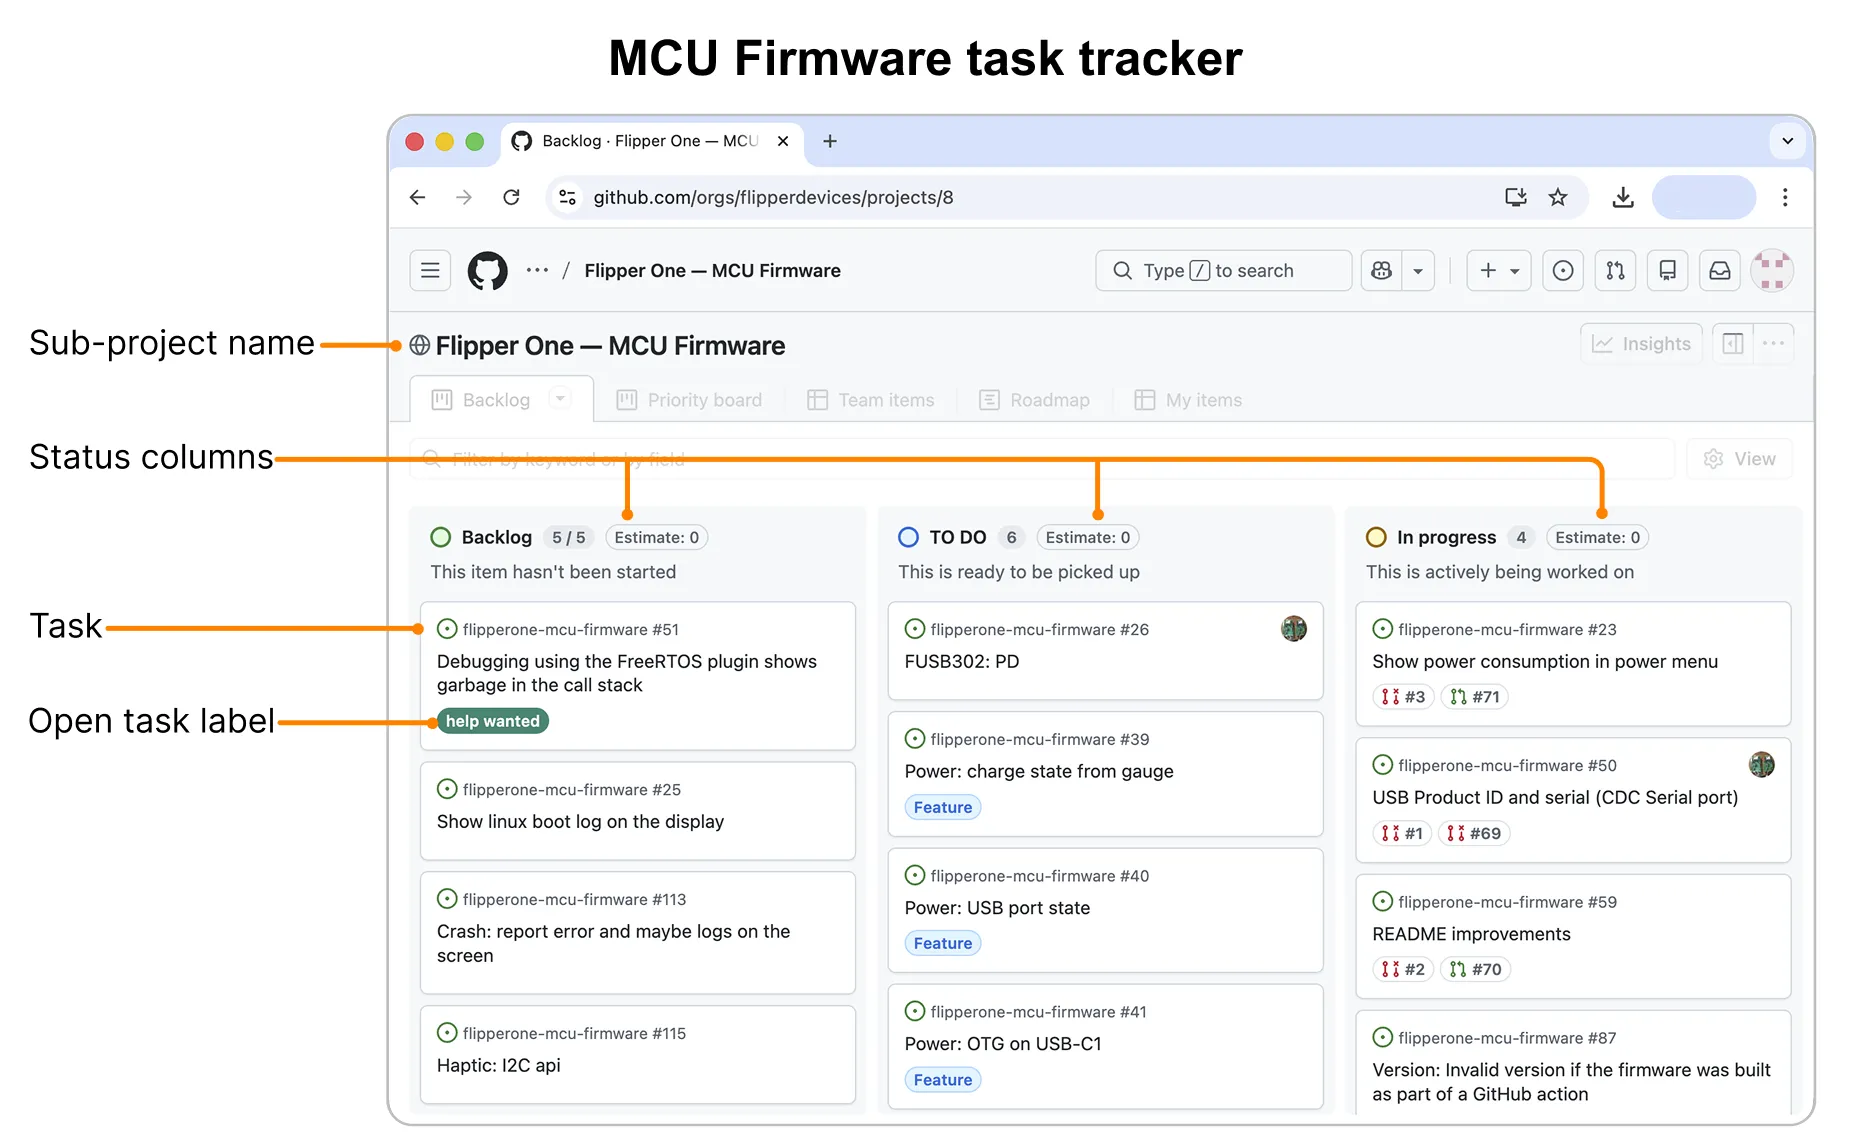
Task: Click the browser address bar URL
Action: point(773,197)
